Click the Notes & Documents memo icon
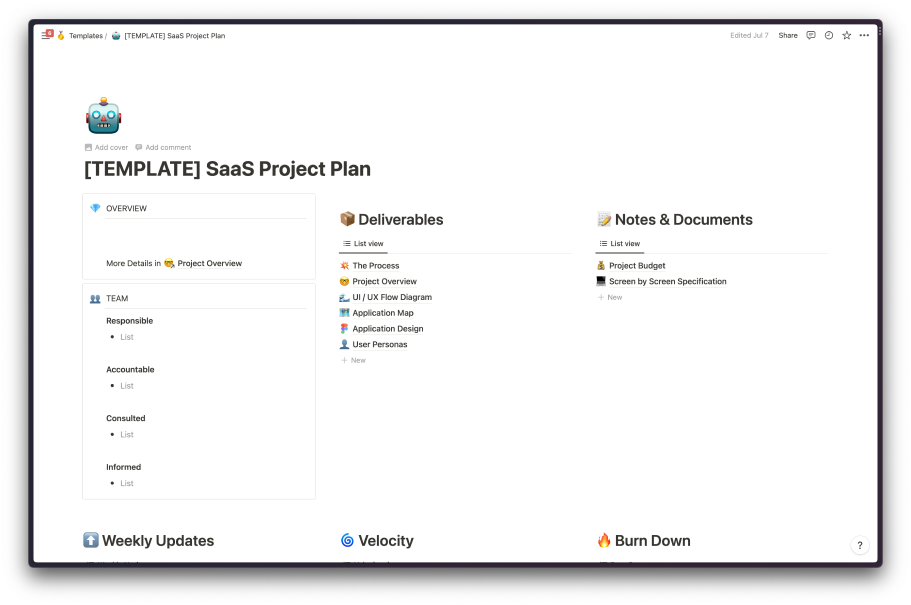 [604, 219]
